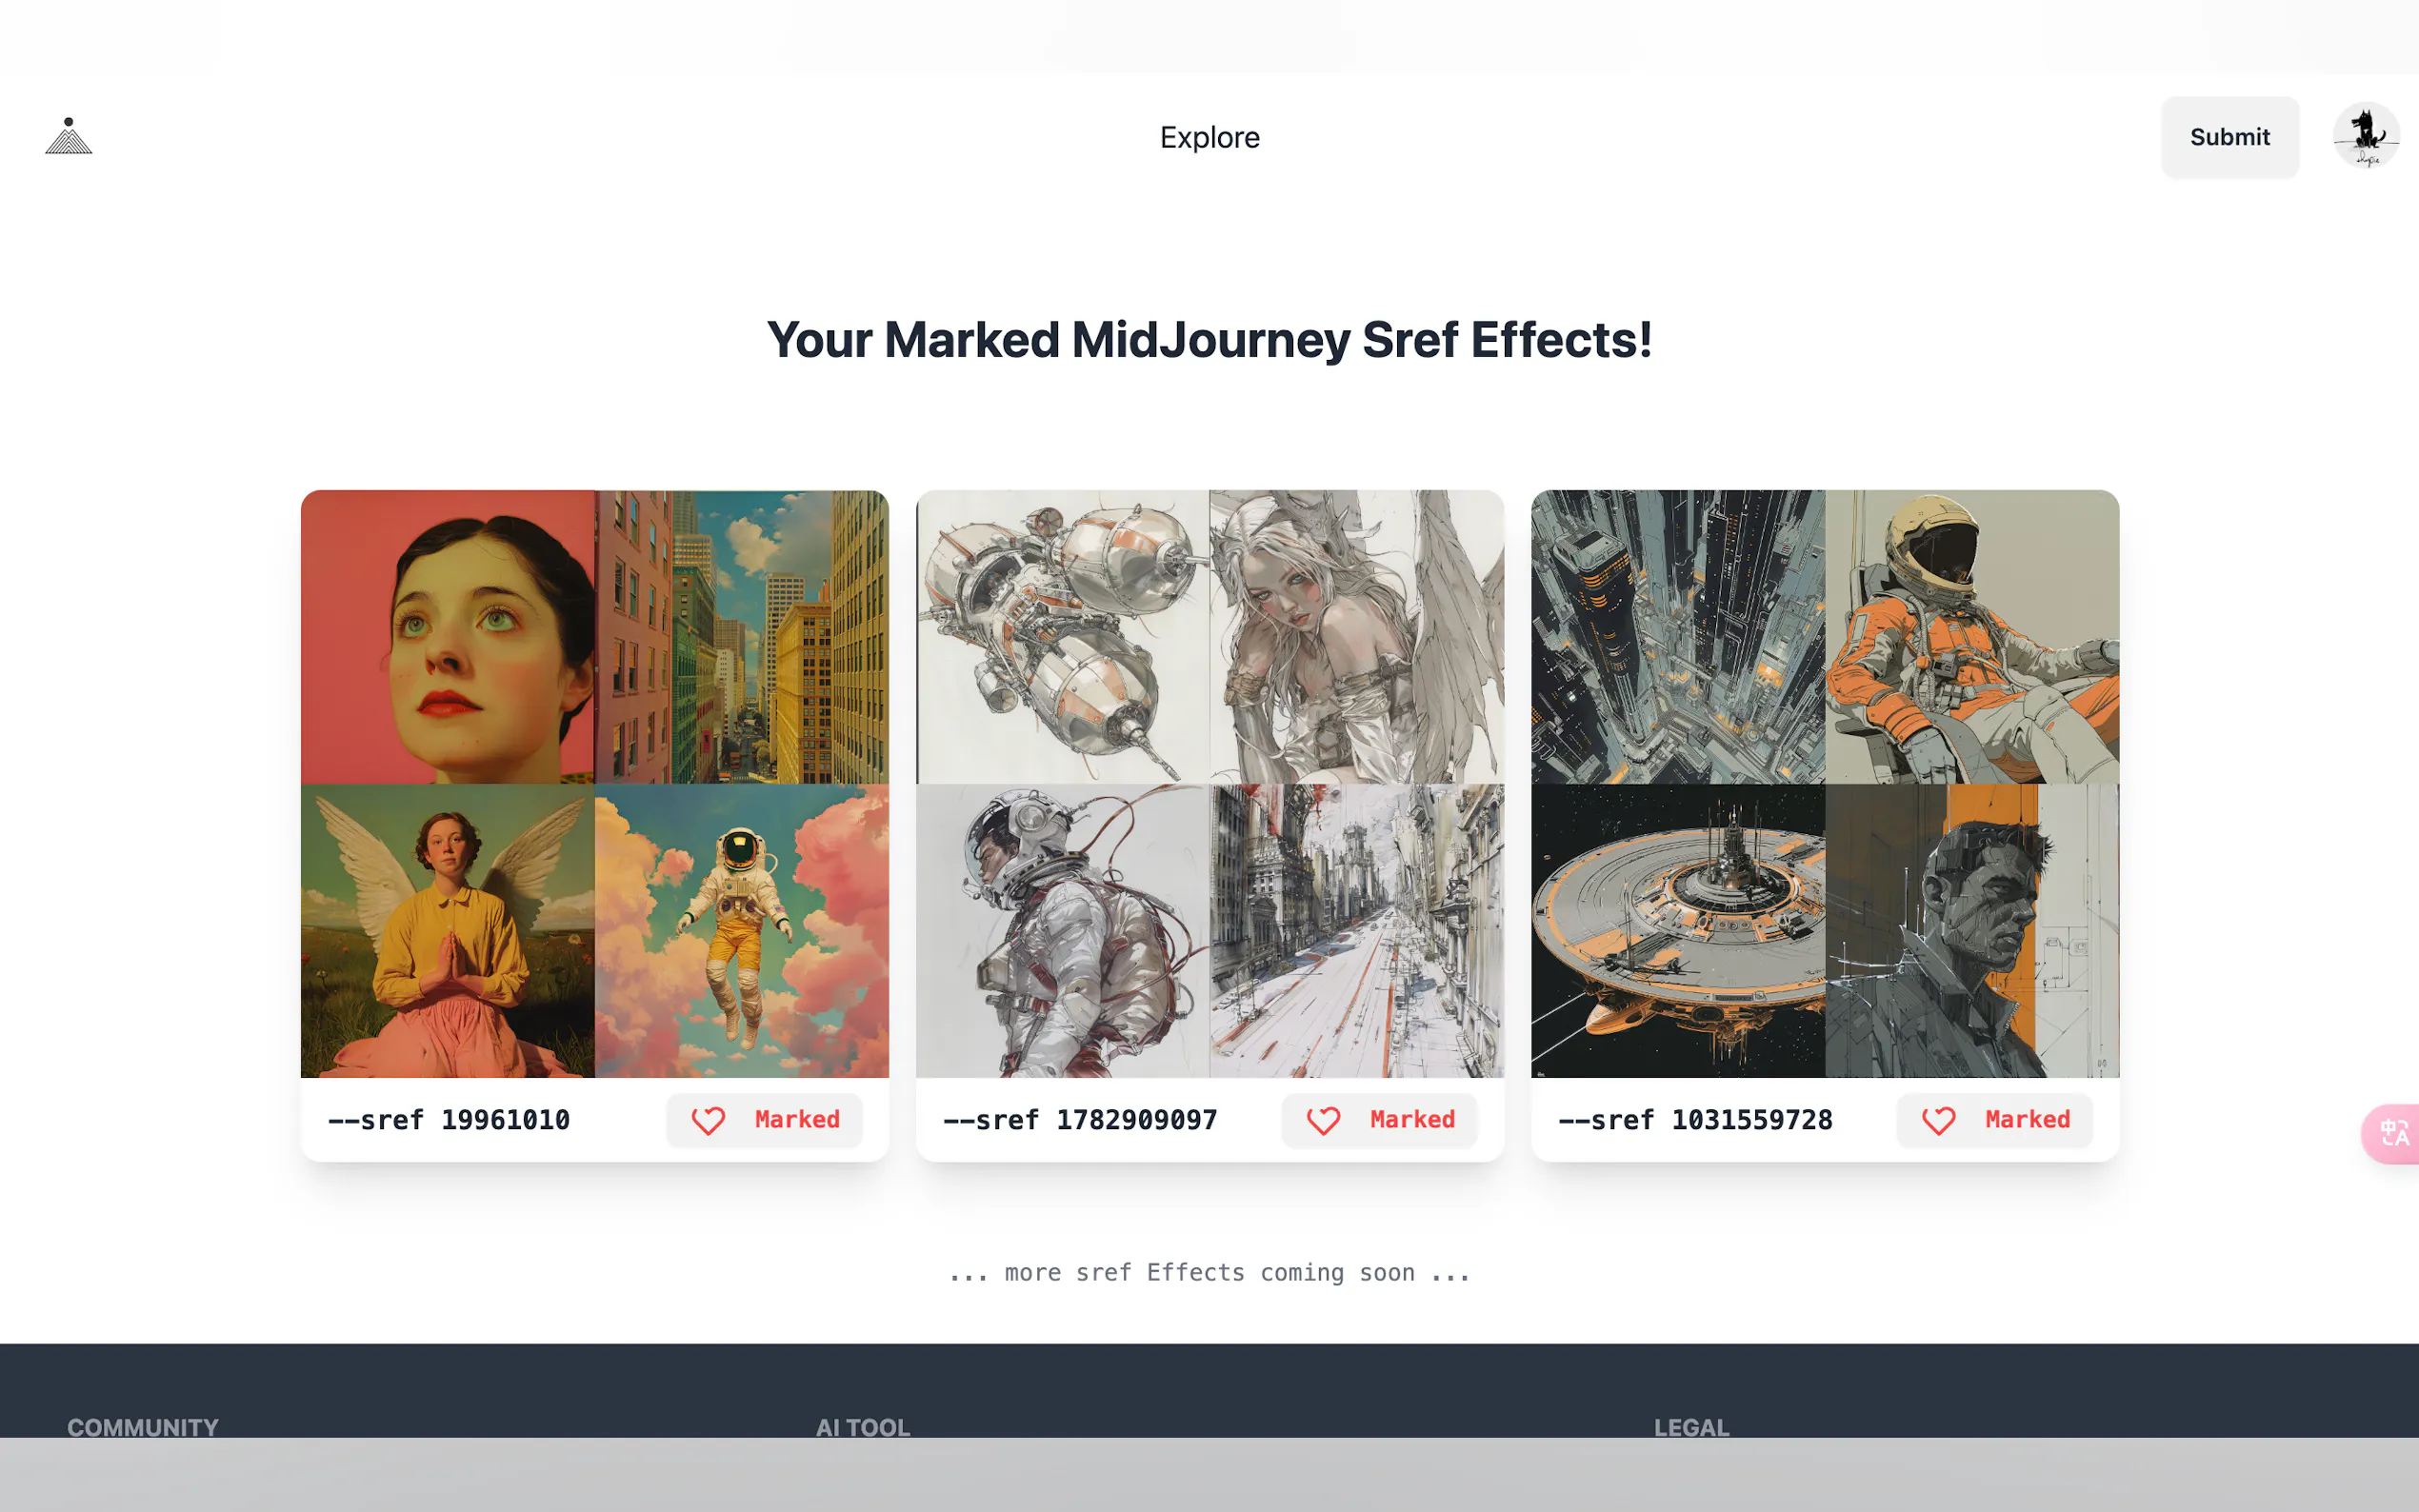Click the pyramid site logo
Screen dimensions: 2419x1512
tap(68, 136)
